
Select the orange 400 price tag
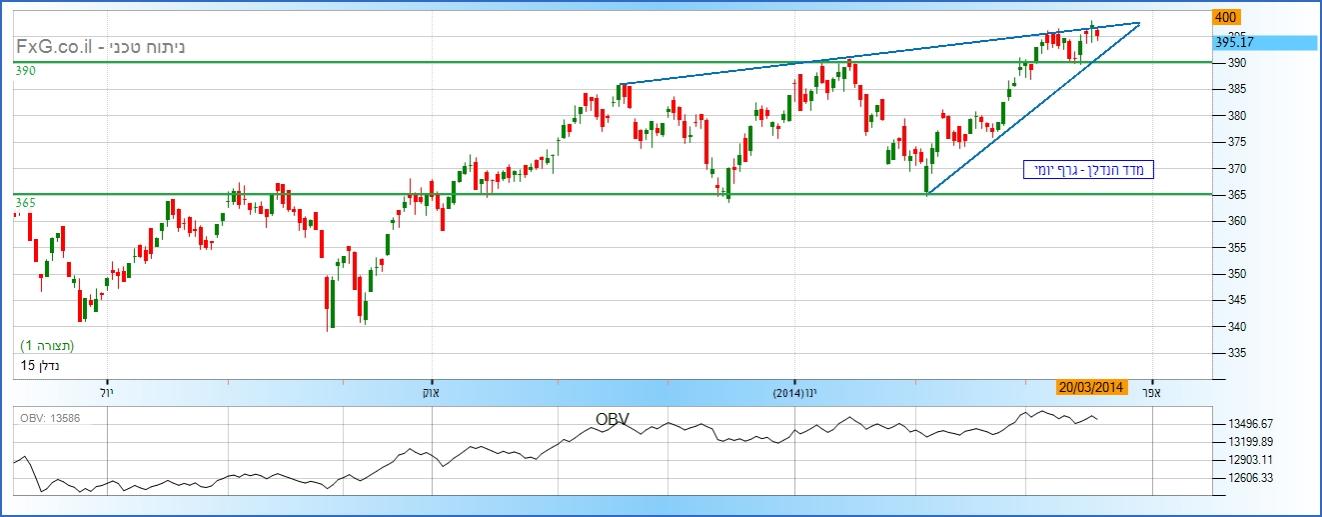tap(1226, 17)
